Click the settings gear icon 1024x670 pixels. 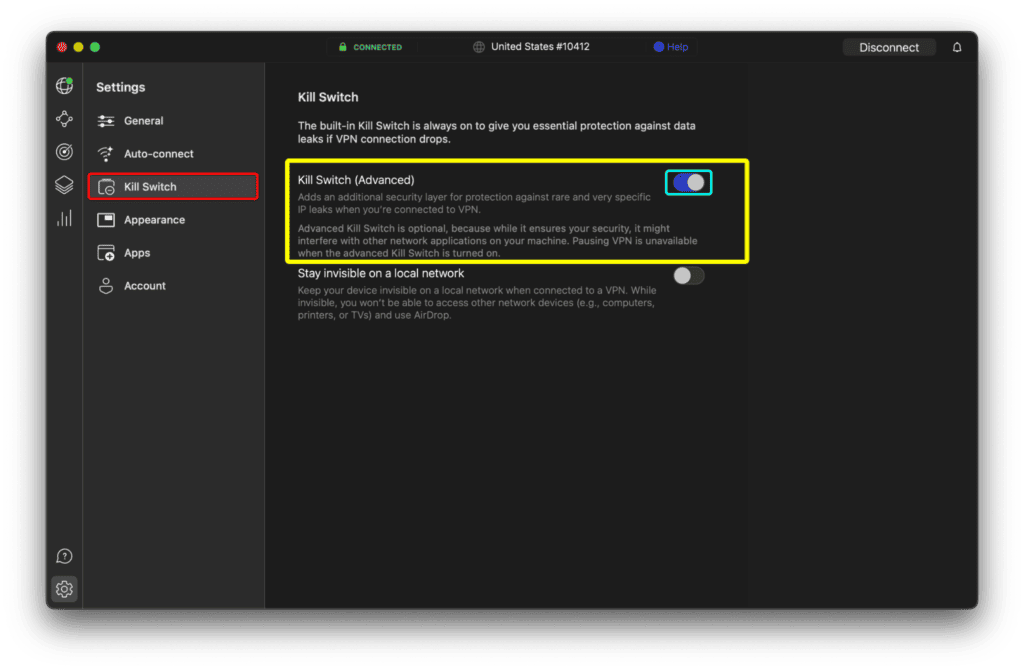pos(64,589)
